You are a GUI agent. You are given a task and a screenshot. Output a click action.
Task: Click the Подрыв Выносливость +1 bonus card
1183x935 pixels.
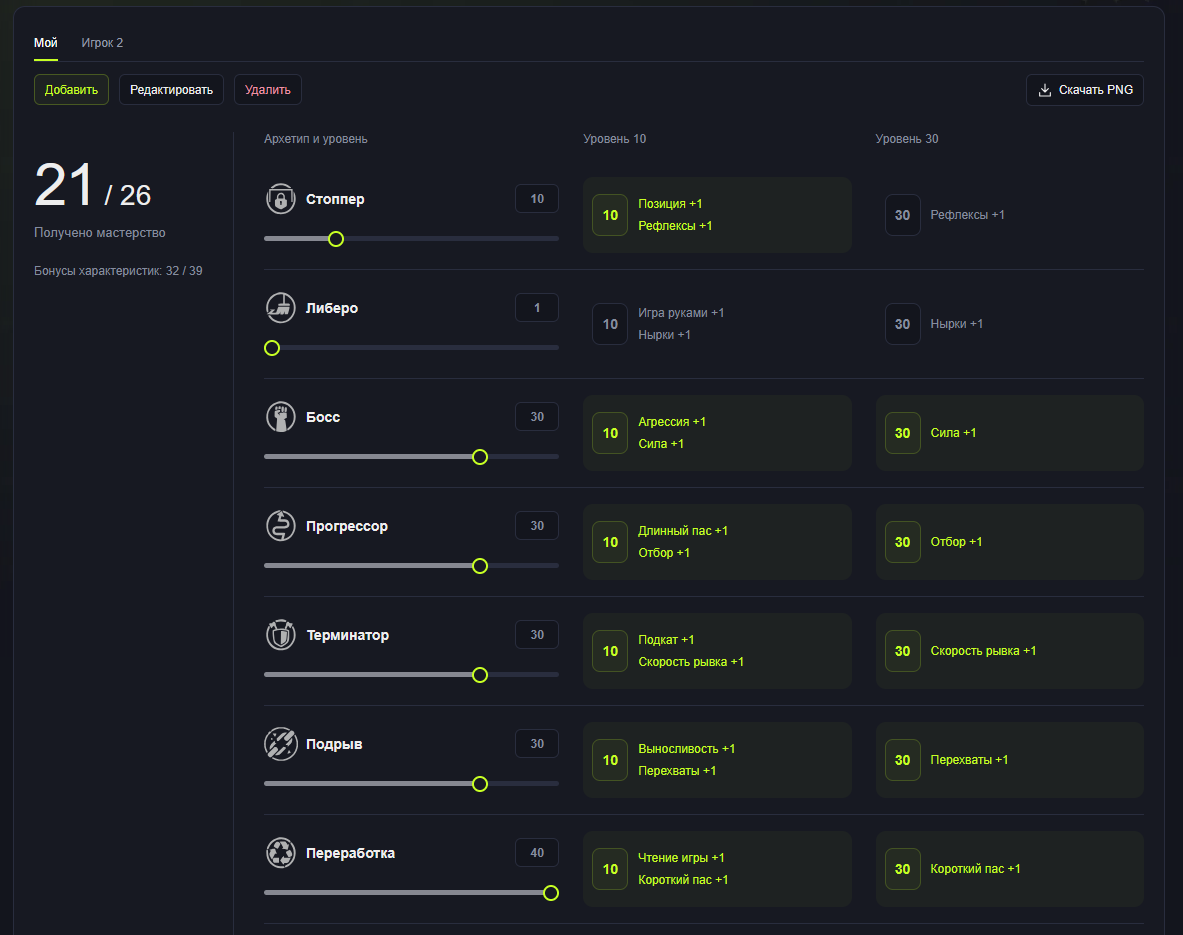(717, 760)
